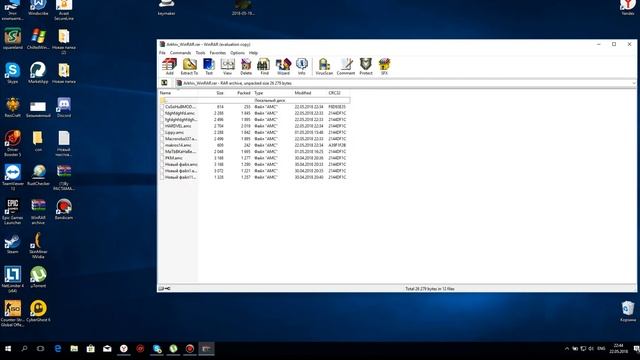Select the parent folder row at list top

coord(254,100)
